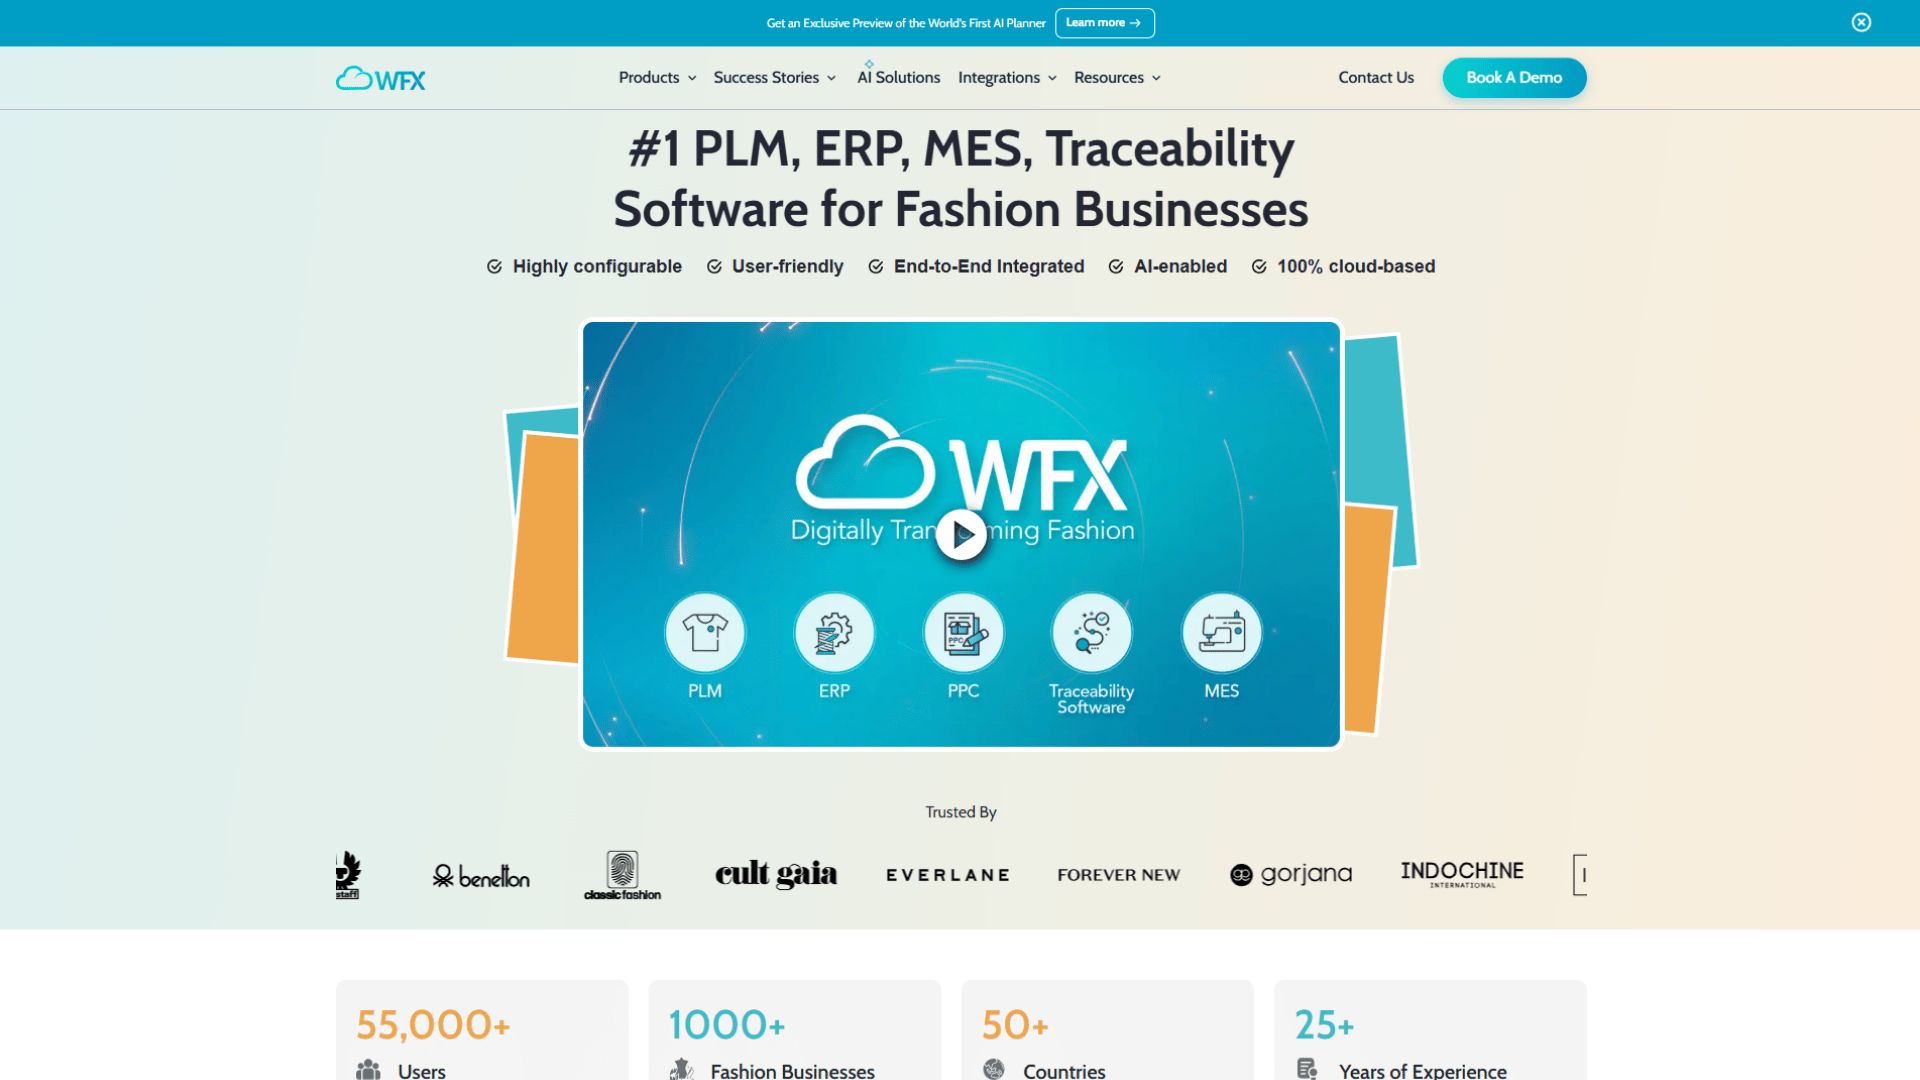Click the 1000+ Fashion Businesses card
Image resolution: width=1920 pixels, height=1080 pixels.
point(795,1030)
